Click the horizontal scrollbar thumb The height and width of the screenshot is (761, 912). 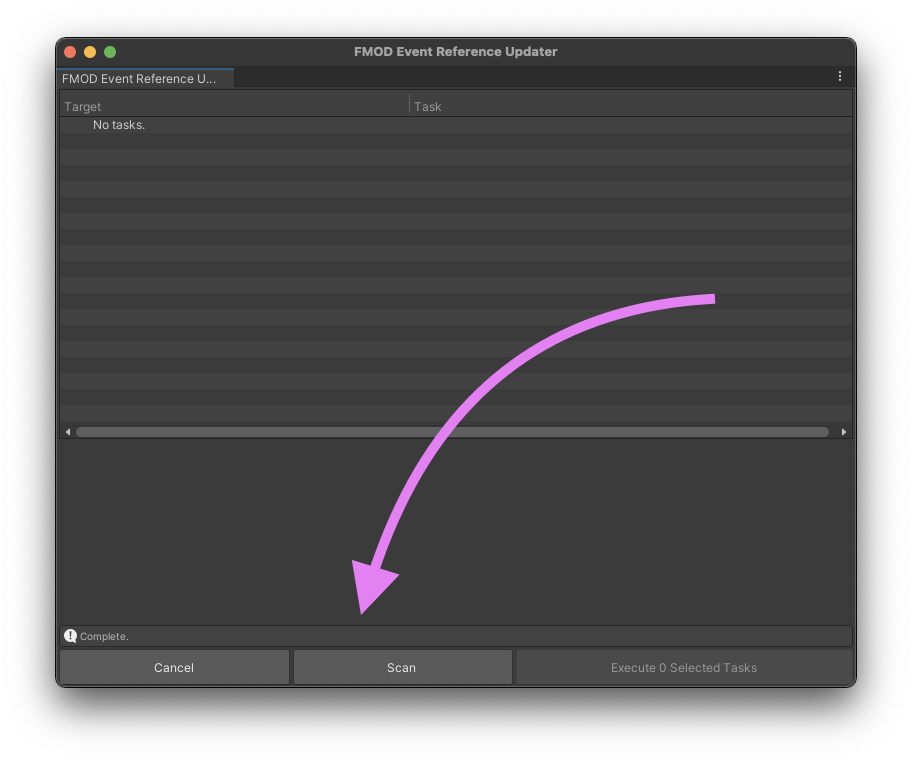point(452,432)
